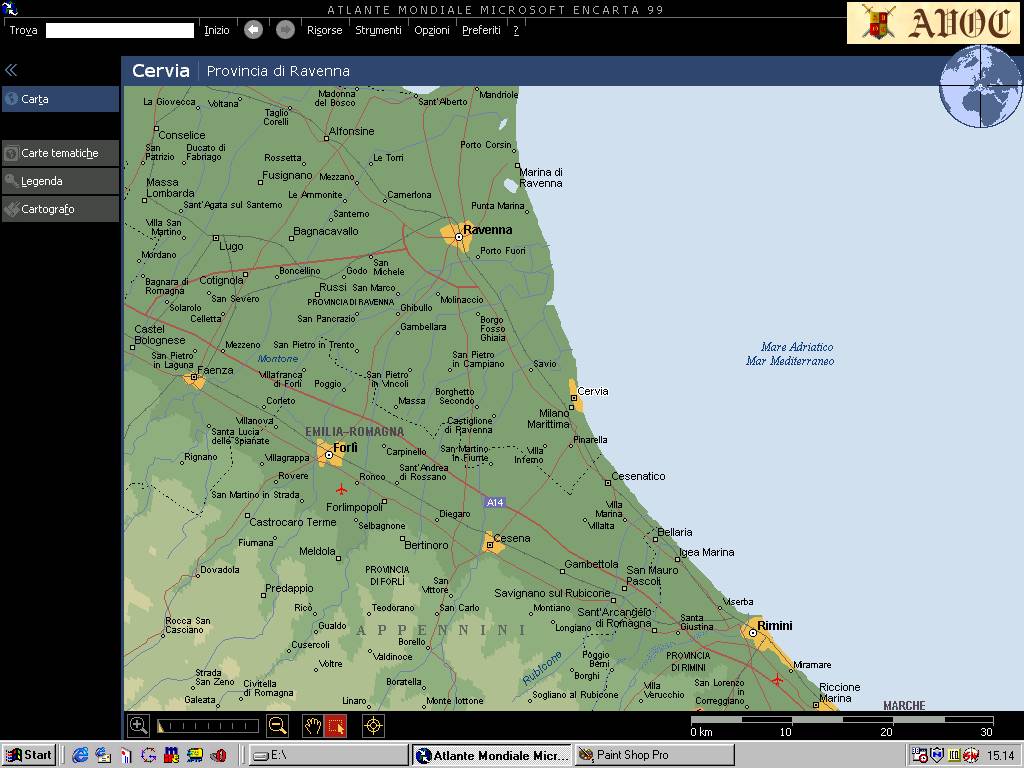1024x768 pixels.
Task: Click the Cervia label on map
Action: (593, 391)
